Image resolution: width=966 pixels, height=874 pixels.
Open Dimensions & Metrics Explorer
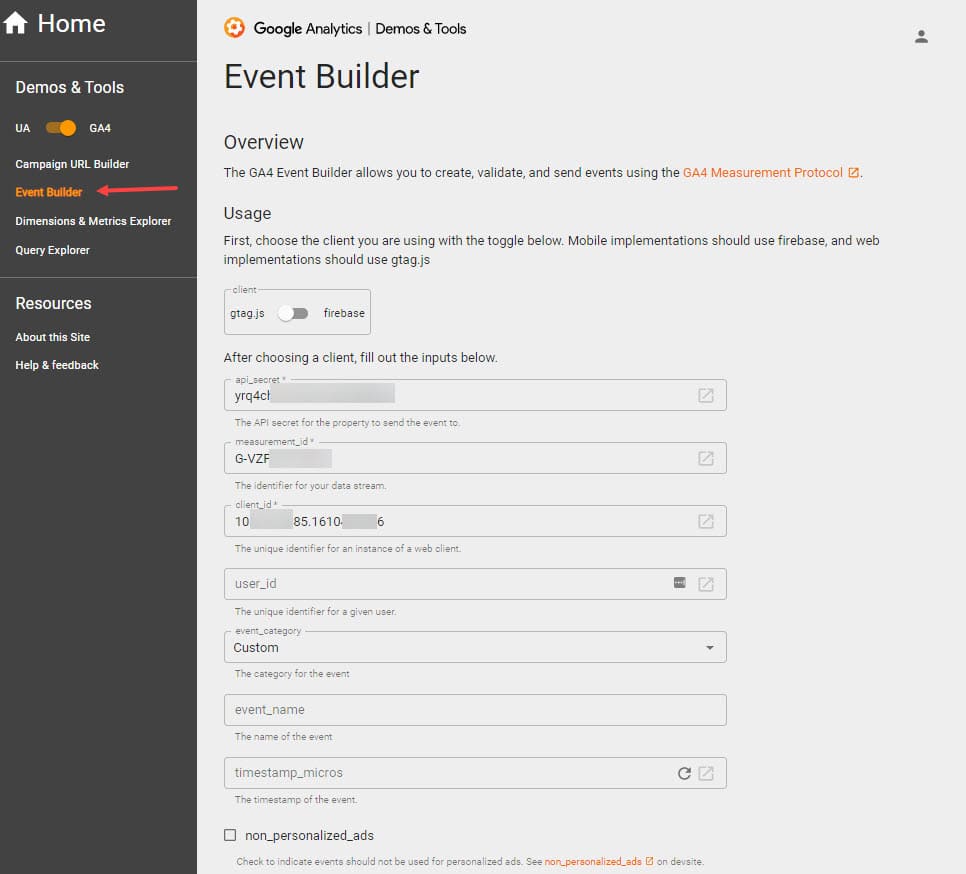click(93, 221)
